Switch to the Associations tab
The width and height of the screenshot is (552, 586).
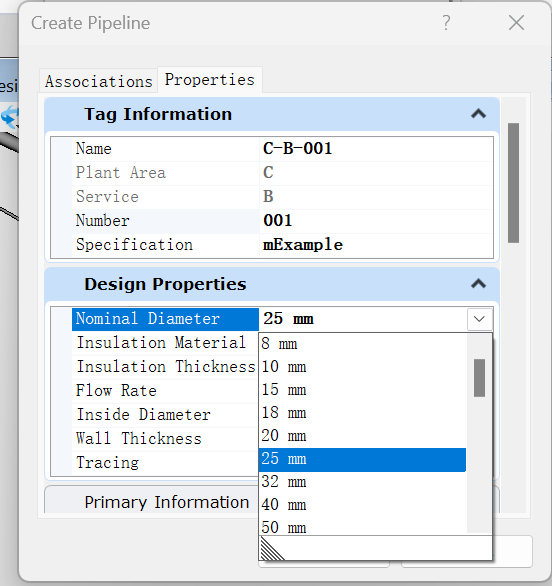pos(99,81)
